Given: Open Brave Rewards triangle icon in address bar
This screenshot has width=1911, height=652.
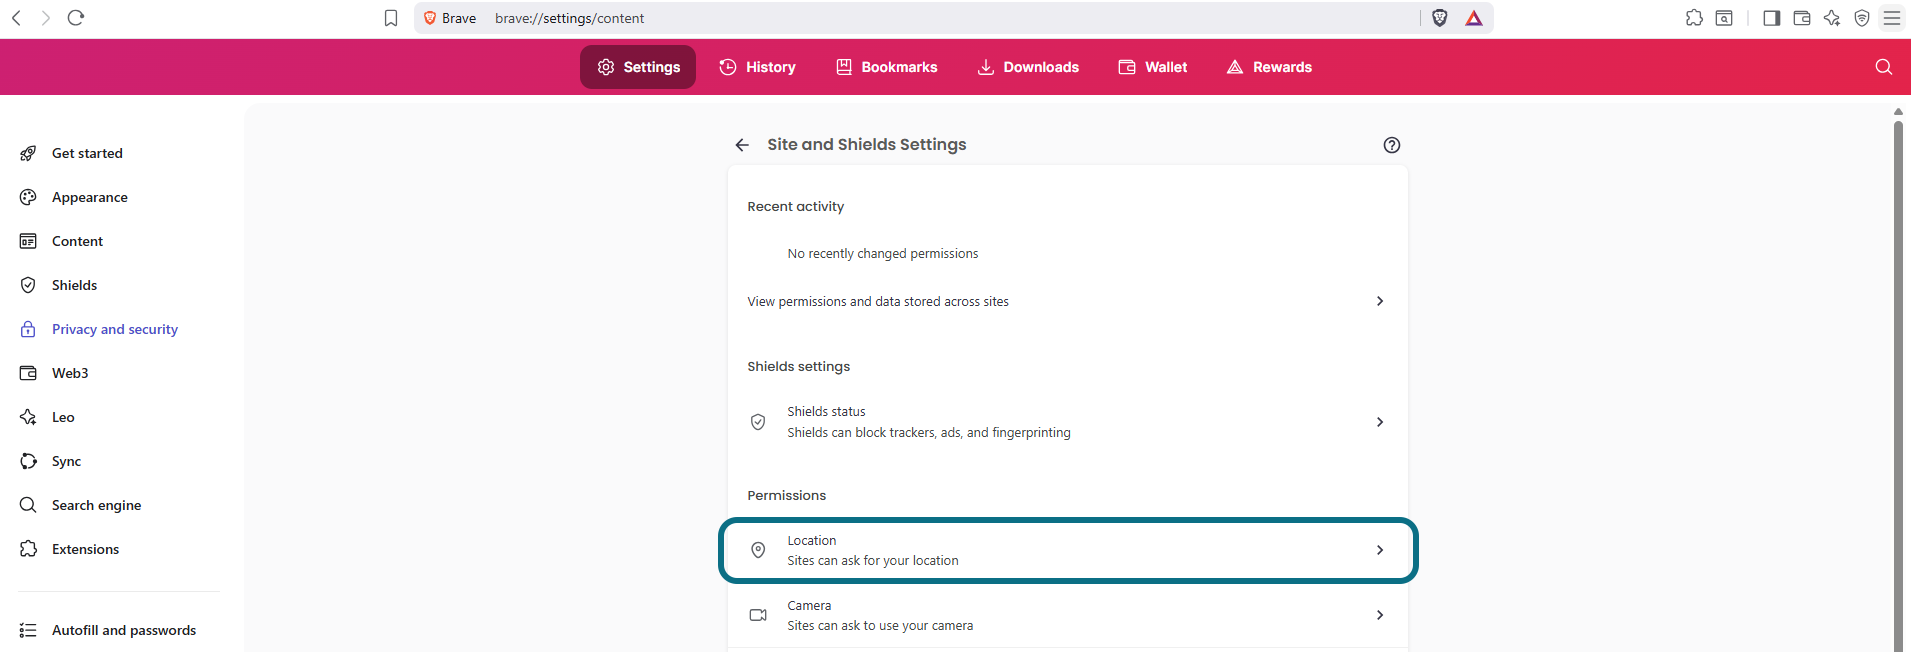Looking at the screenshot, I should click(1474, 18).
